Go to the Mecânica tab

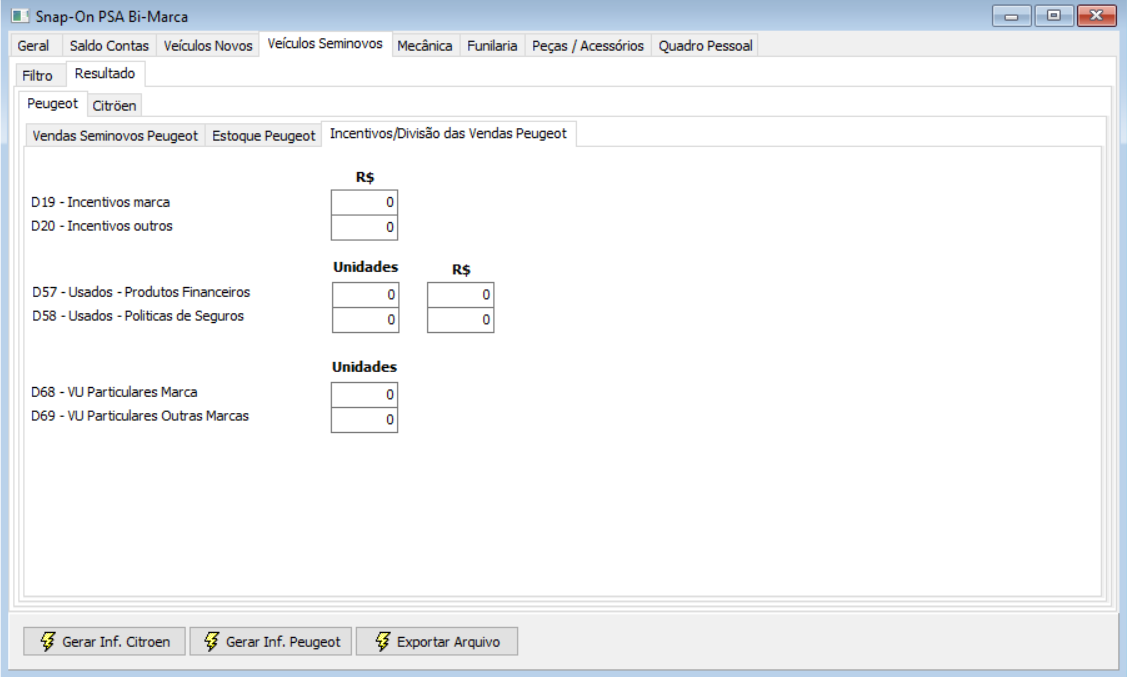[425, 45]
